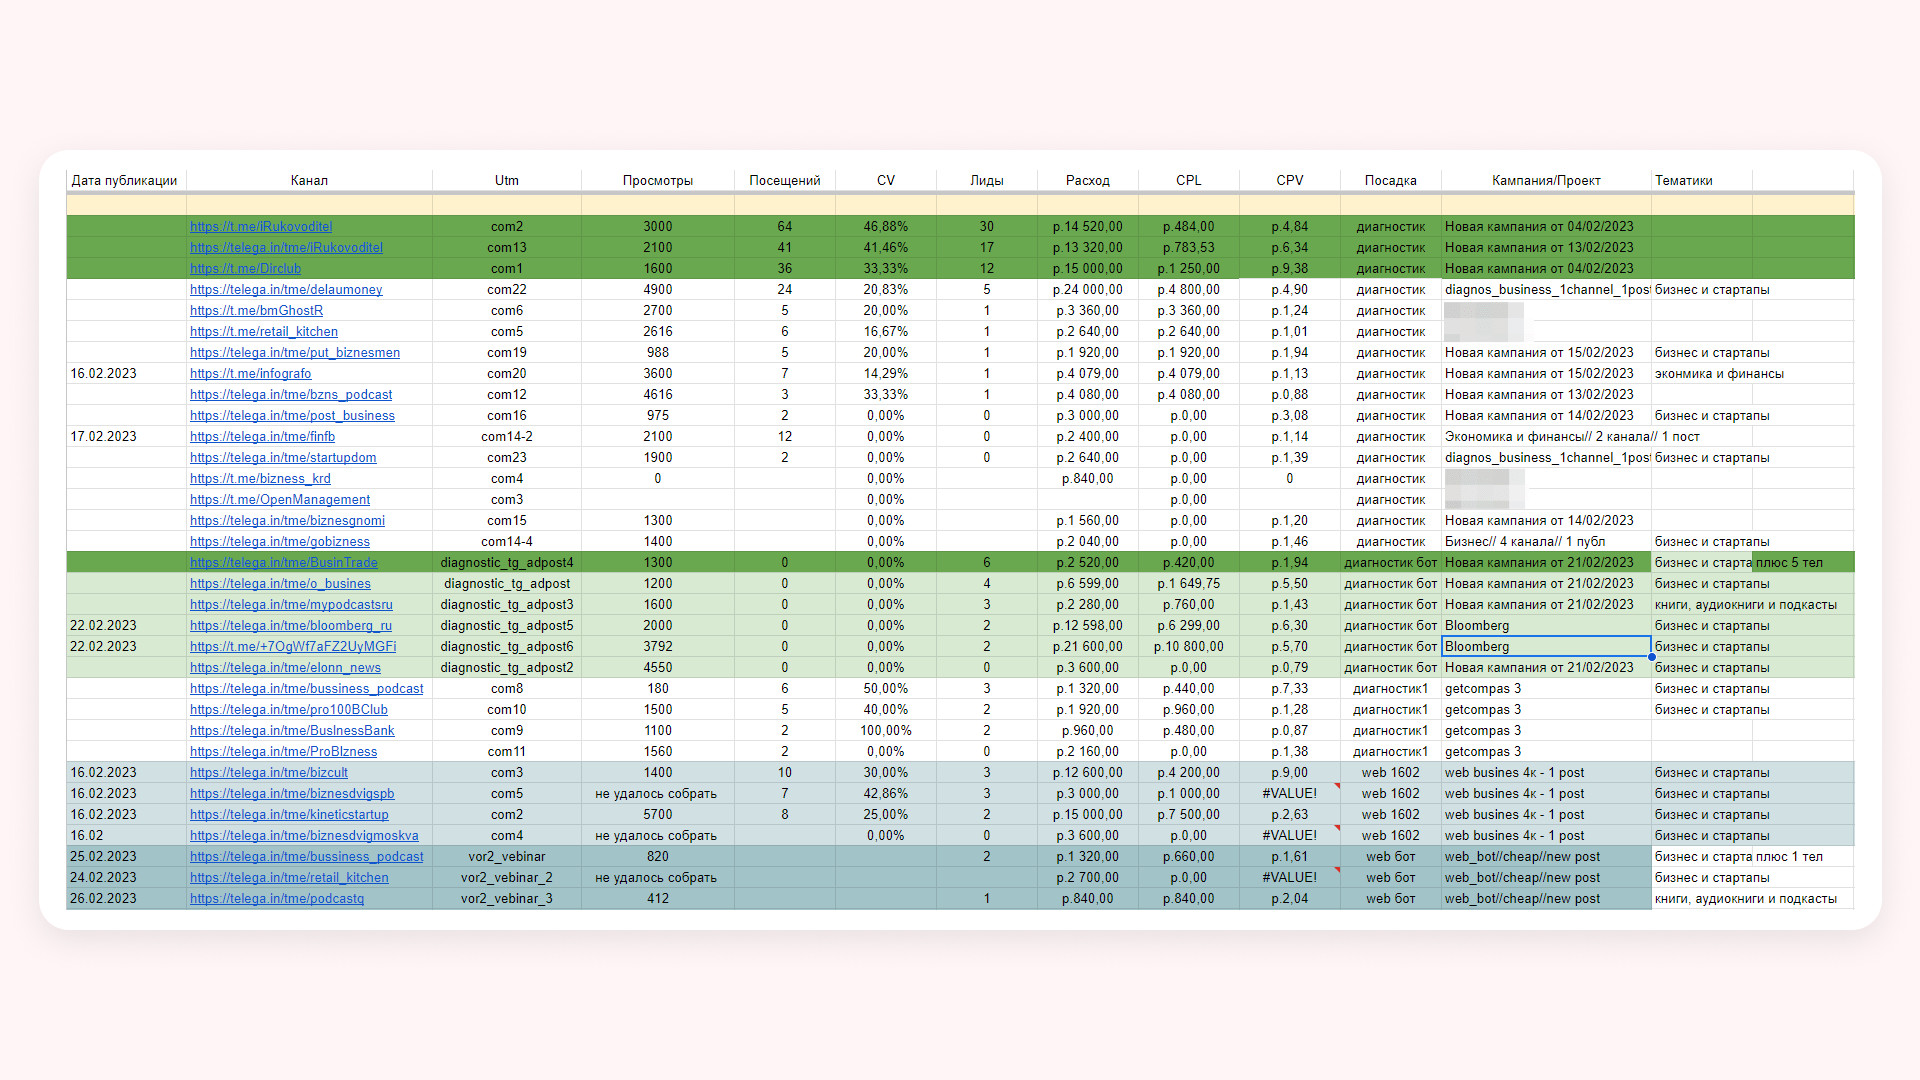
Task: Select the плюс 5 тел cell
Action: click(x=1789, y=563)
